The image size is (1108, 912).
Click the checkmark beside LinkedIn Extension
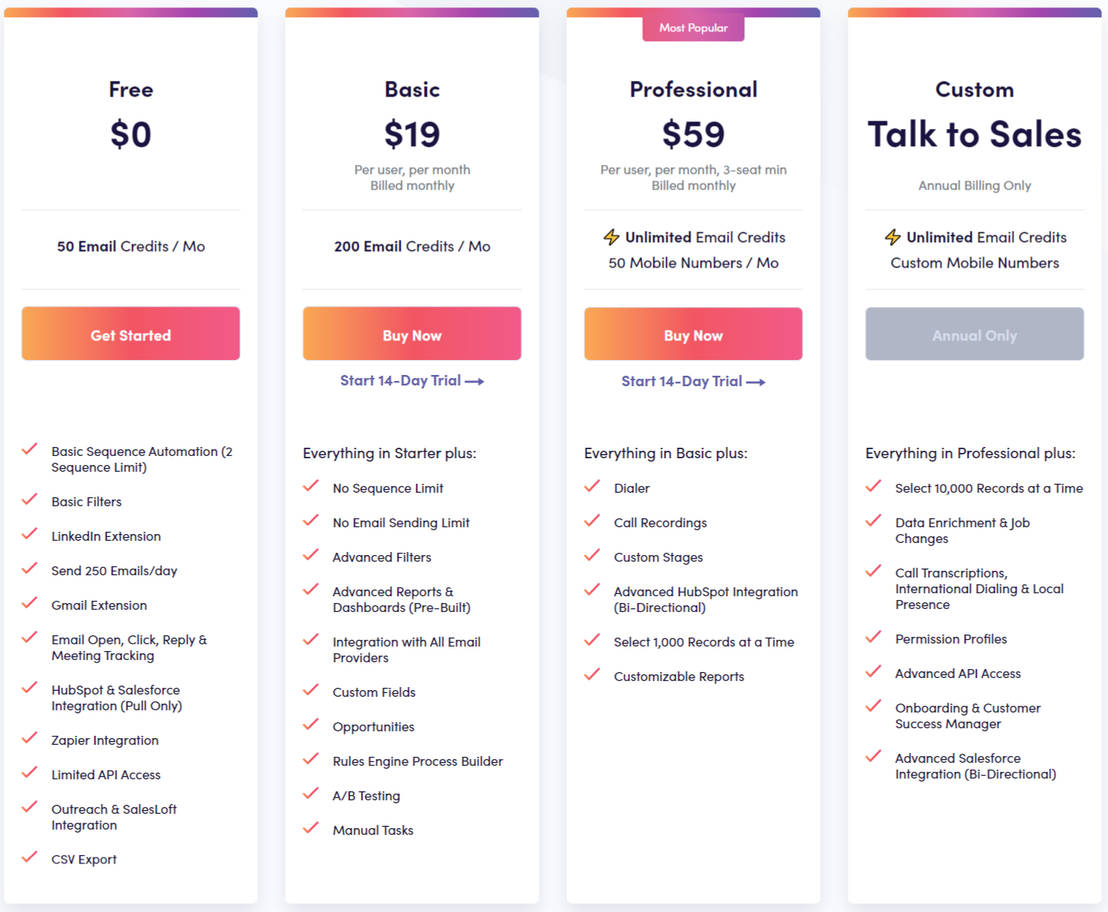(29, 536)
